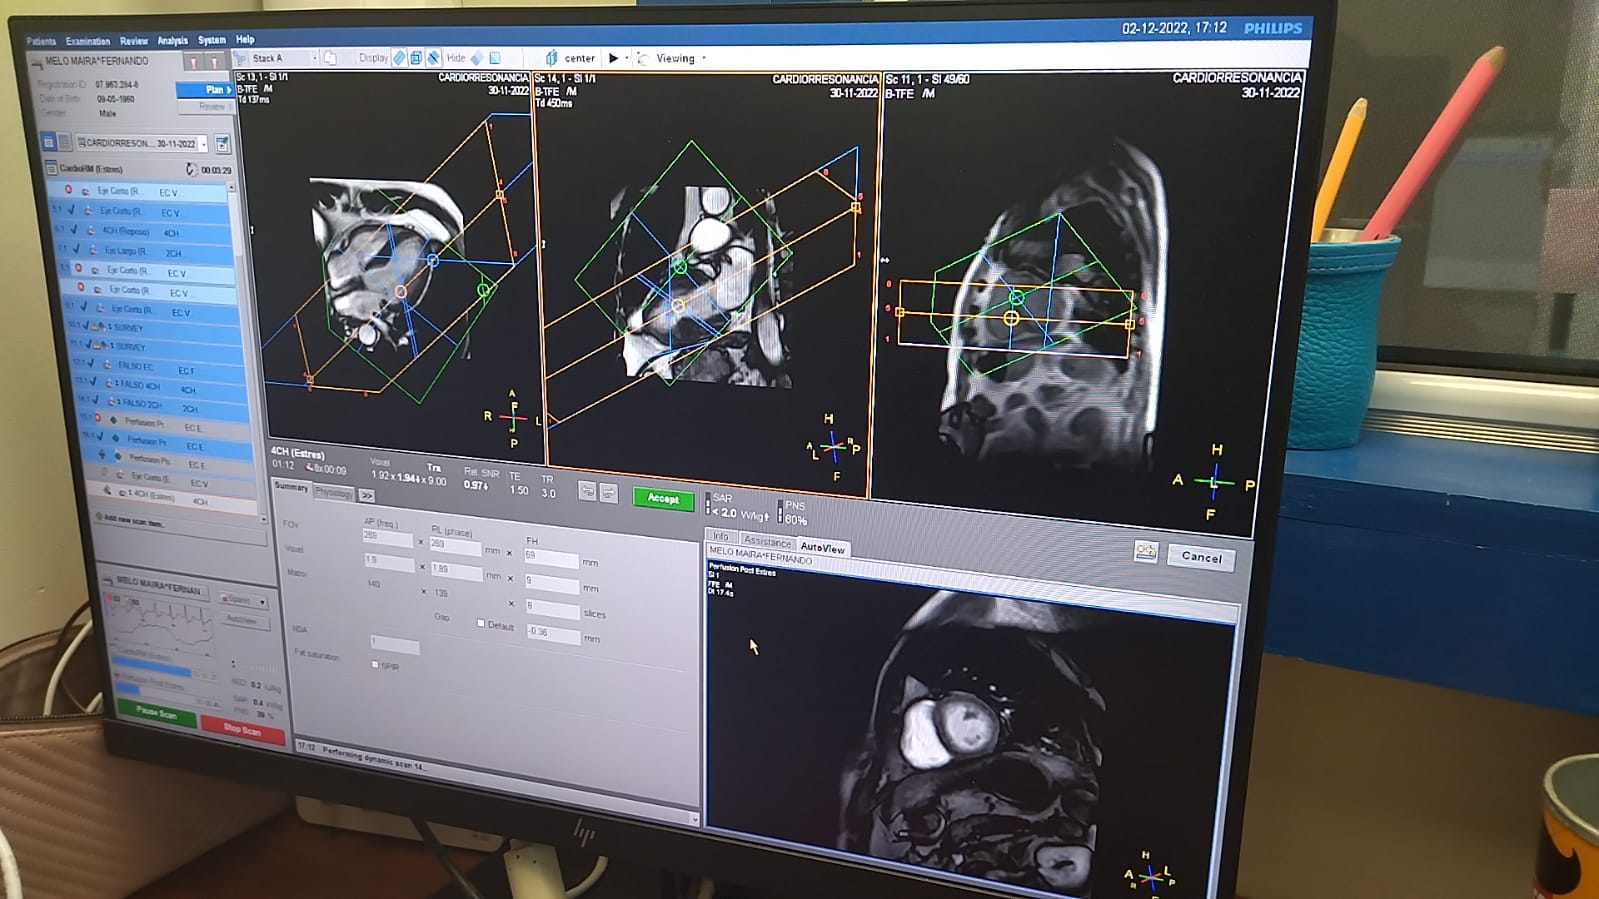
Task: Open the physiology signal dropdown beside ECG
Action: pos(243,601)
